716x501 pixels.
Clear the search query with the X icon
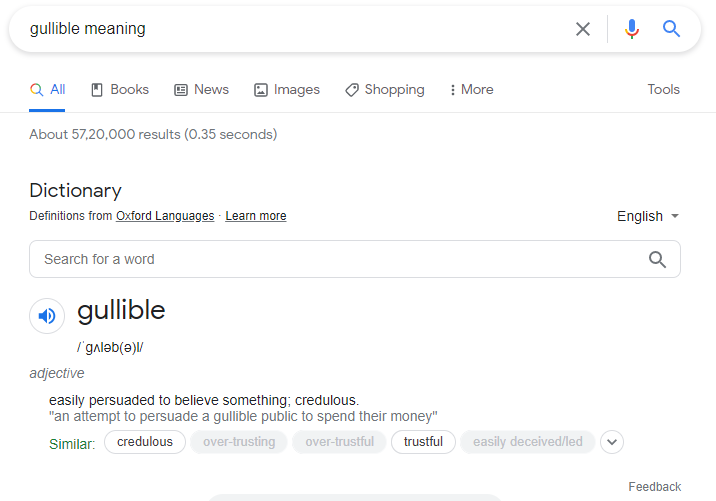(583, 29)
